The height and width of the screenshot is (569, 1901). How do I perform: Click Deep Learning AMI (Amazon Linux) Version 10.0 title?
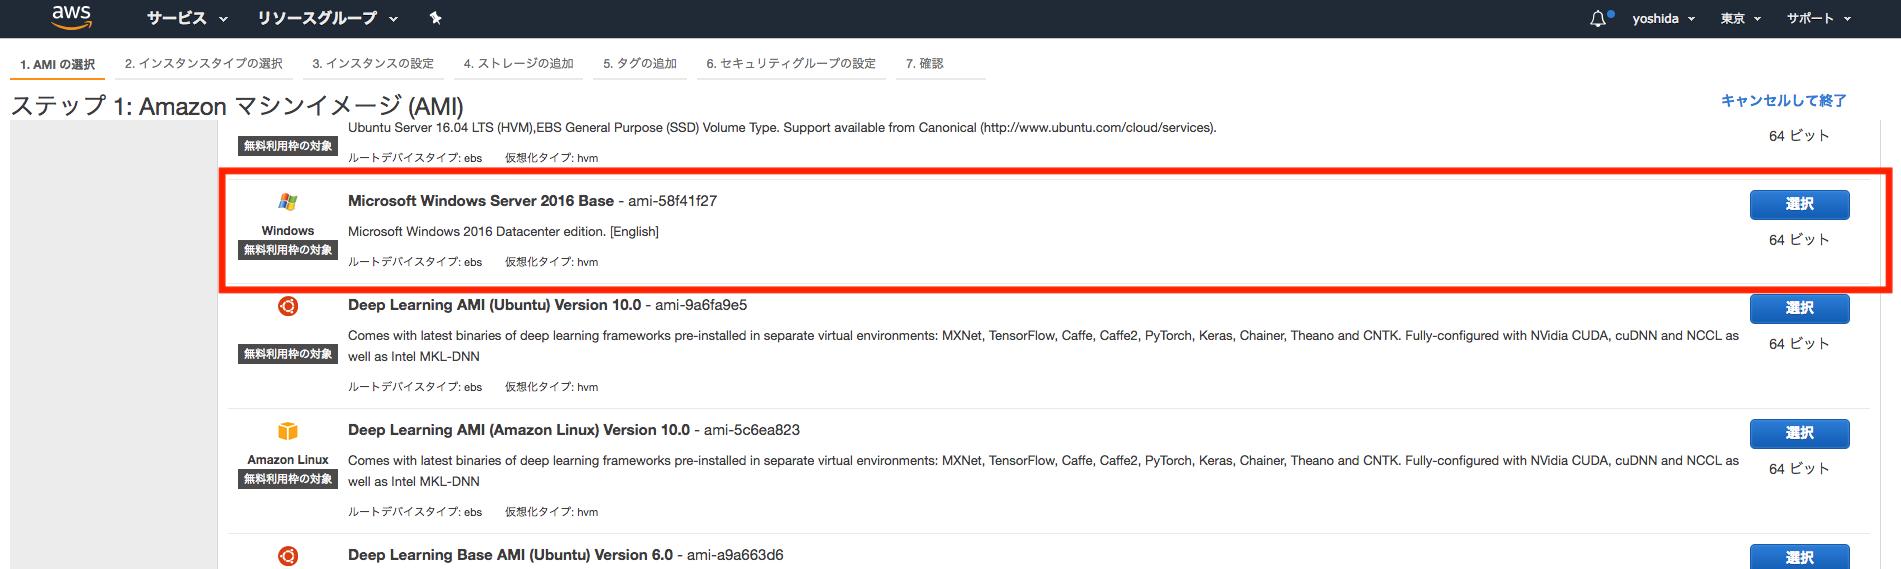click(x=519, y=430)
